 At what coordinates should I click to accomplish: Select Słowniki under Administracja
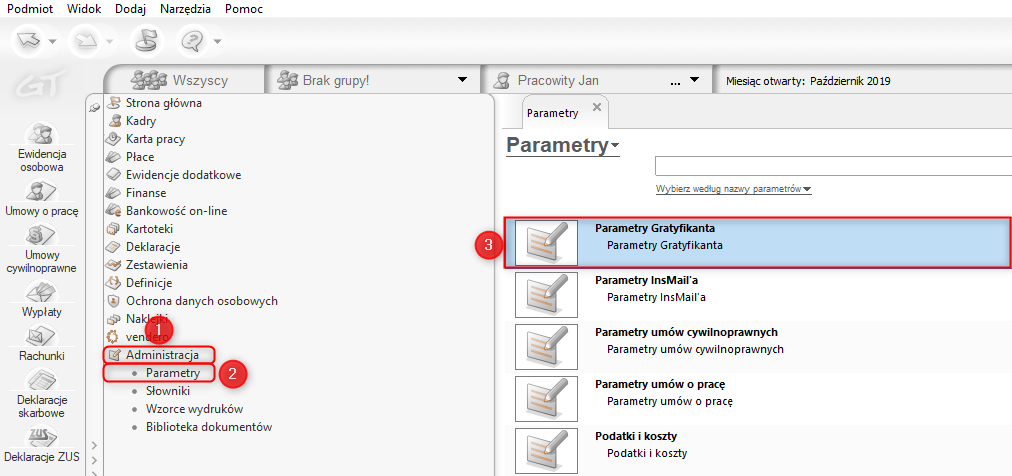pyautogui.click(x=167, y=391)
